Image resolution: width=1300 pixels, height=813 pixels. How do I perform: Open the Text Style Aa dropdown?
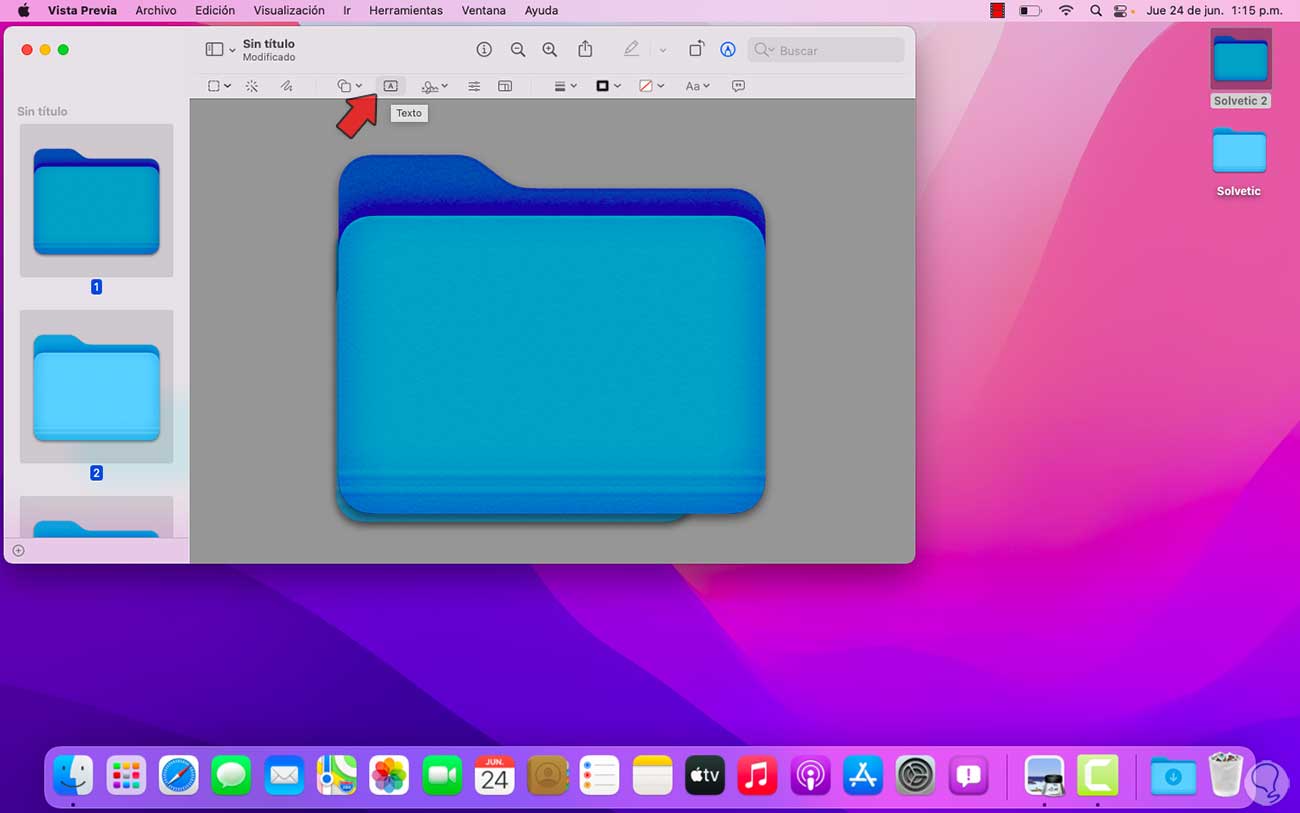[x=697, y=86]
